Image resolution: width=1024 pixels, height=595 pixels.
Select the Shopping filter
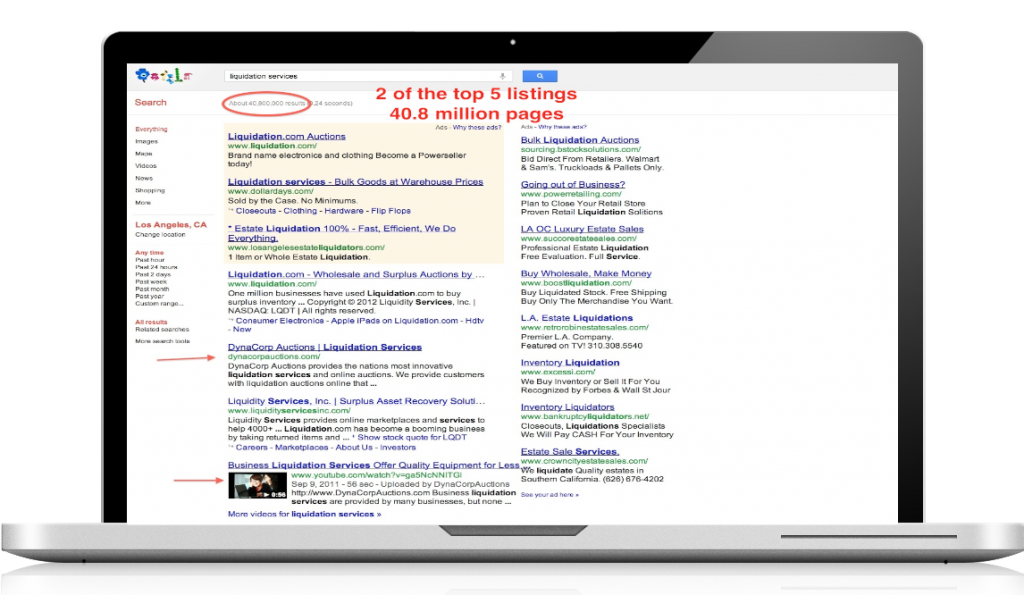[x=150, y=191]
